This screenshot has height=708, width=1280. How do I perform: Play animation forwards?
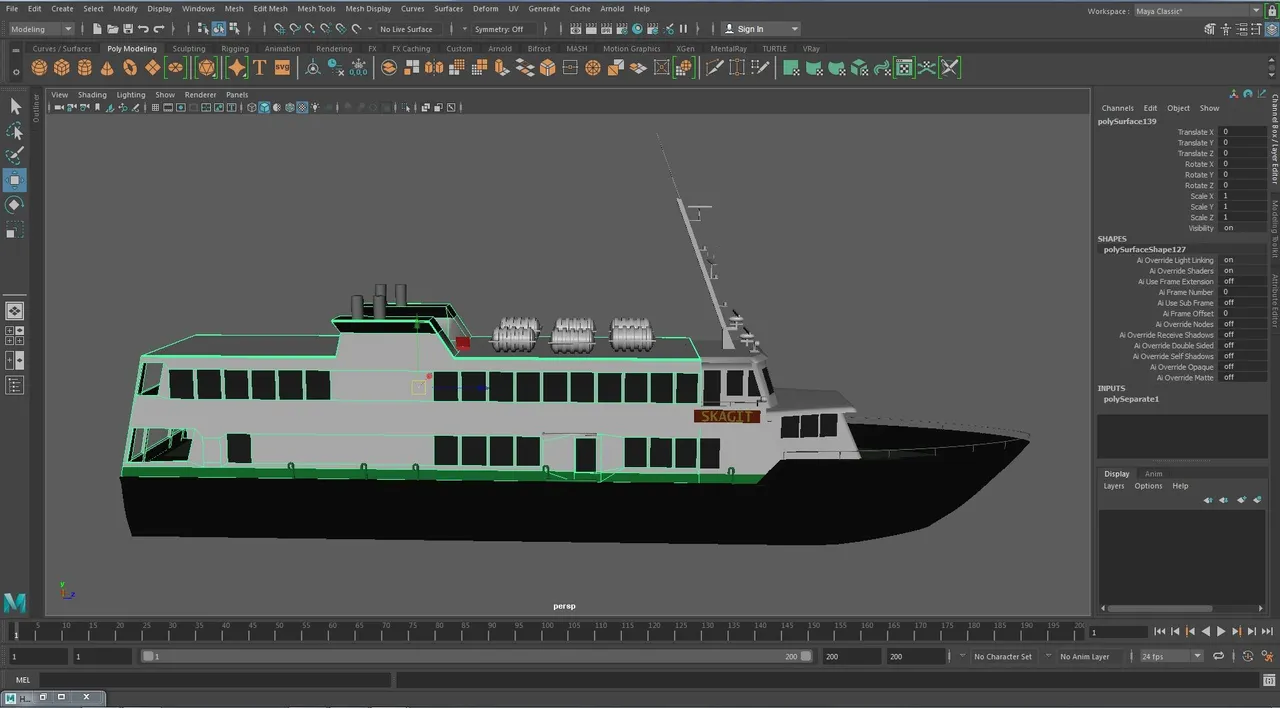click(x=1221, y=631)
